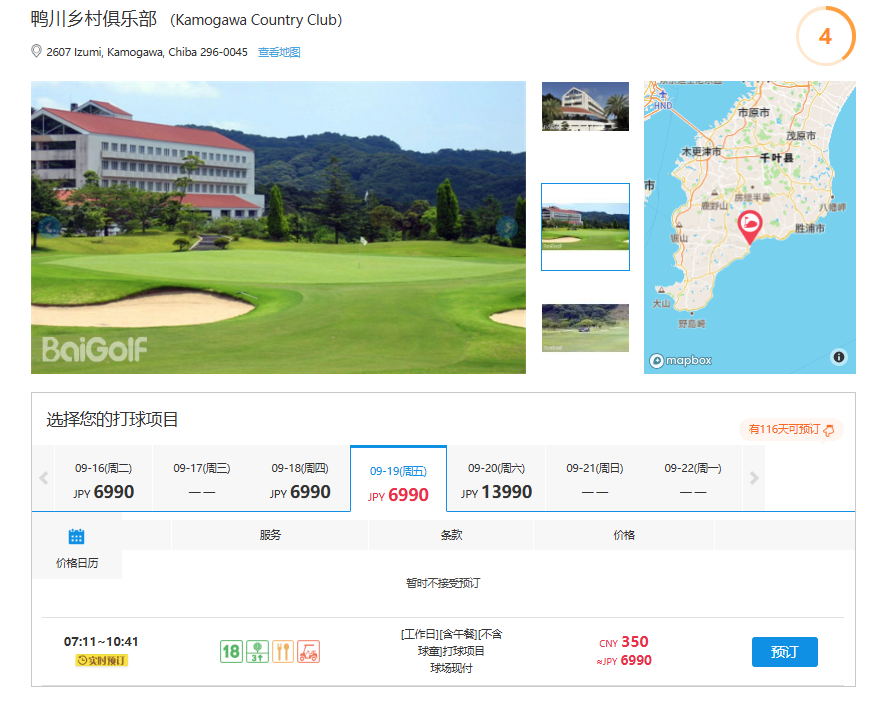Screen dimensions: 888x705
Task: Click the Mapbox logo
Action: [681, 360]
